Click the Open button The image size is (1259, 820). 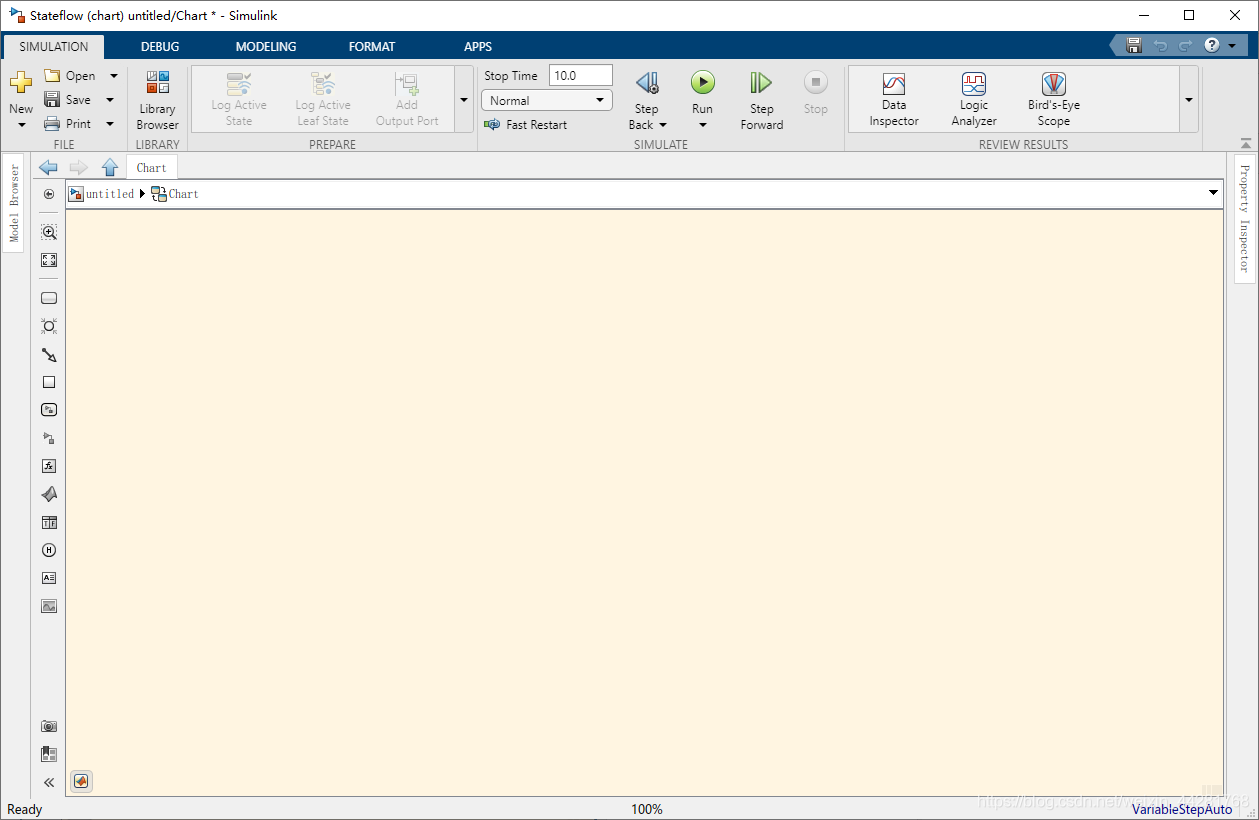tap(70, 76)
